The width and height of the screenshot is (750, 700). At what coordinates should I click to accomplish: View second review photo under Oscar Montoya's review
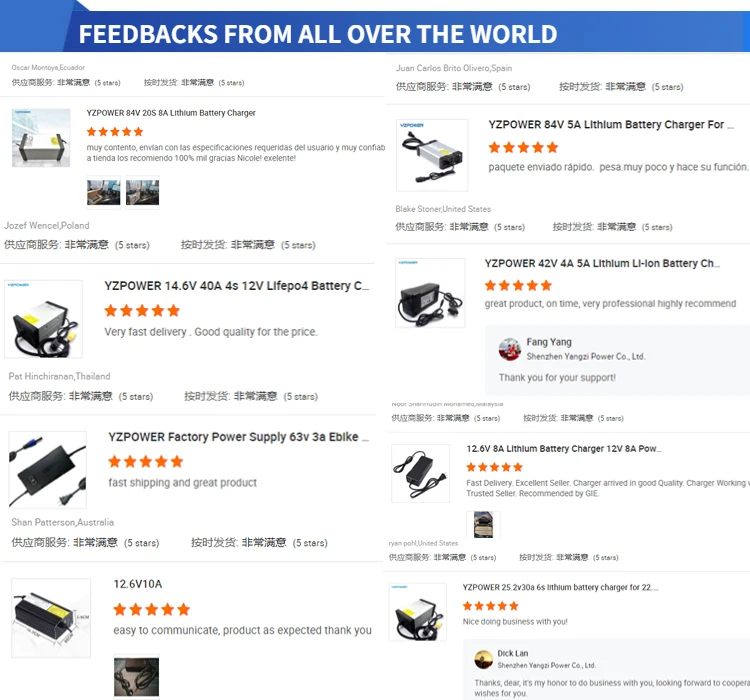(143, 192)
